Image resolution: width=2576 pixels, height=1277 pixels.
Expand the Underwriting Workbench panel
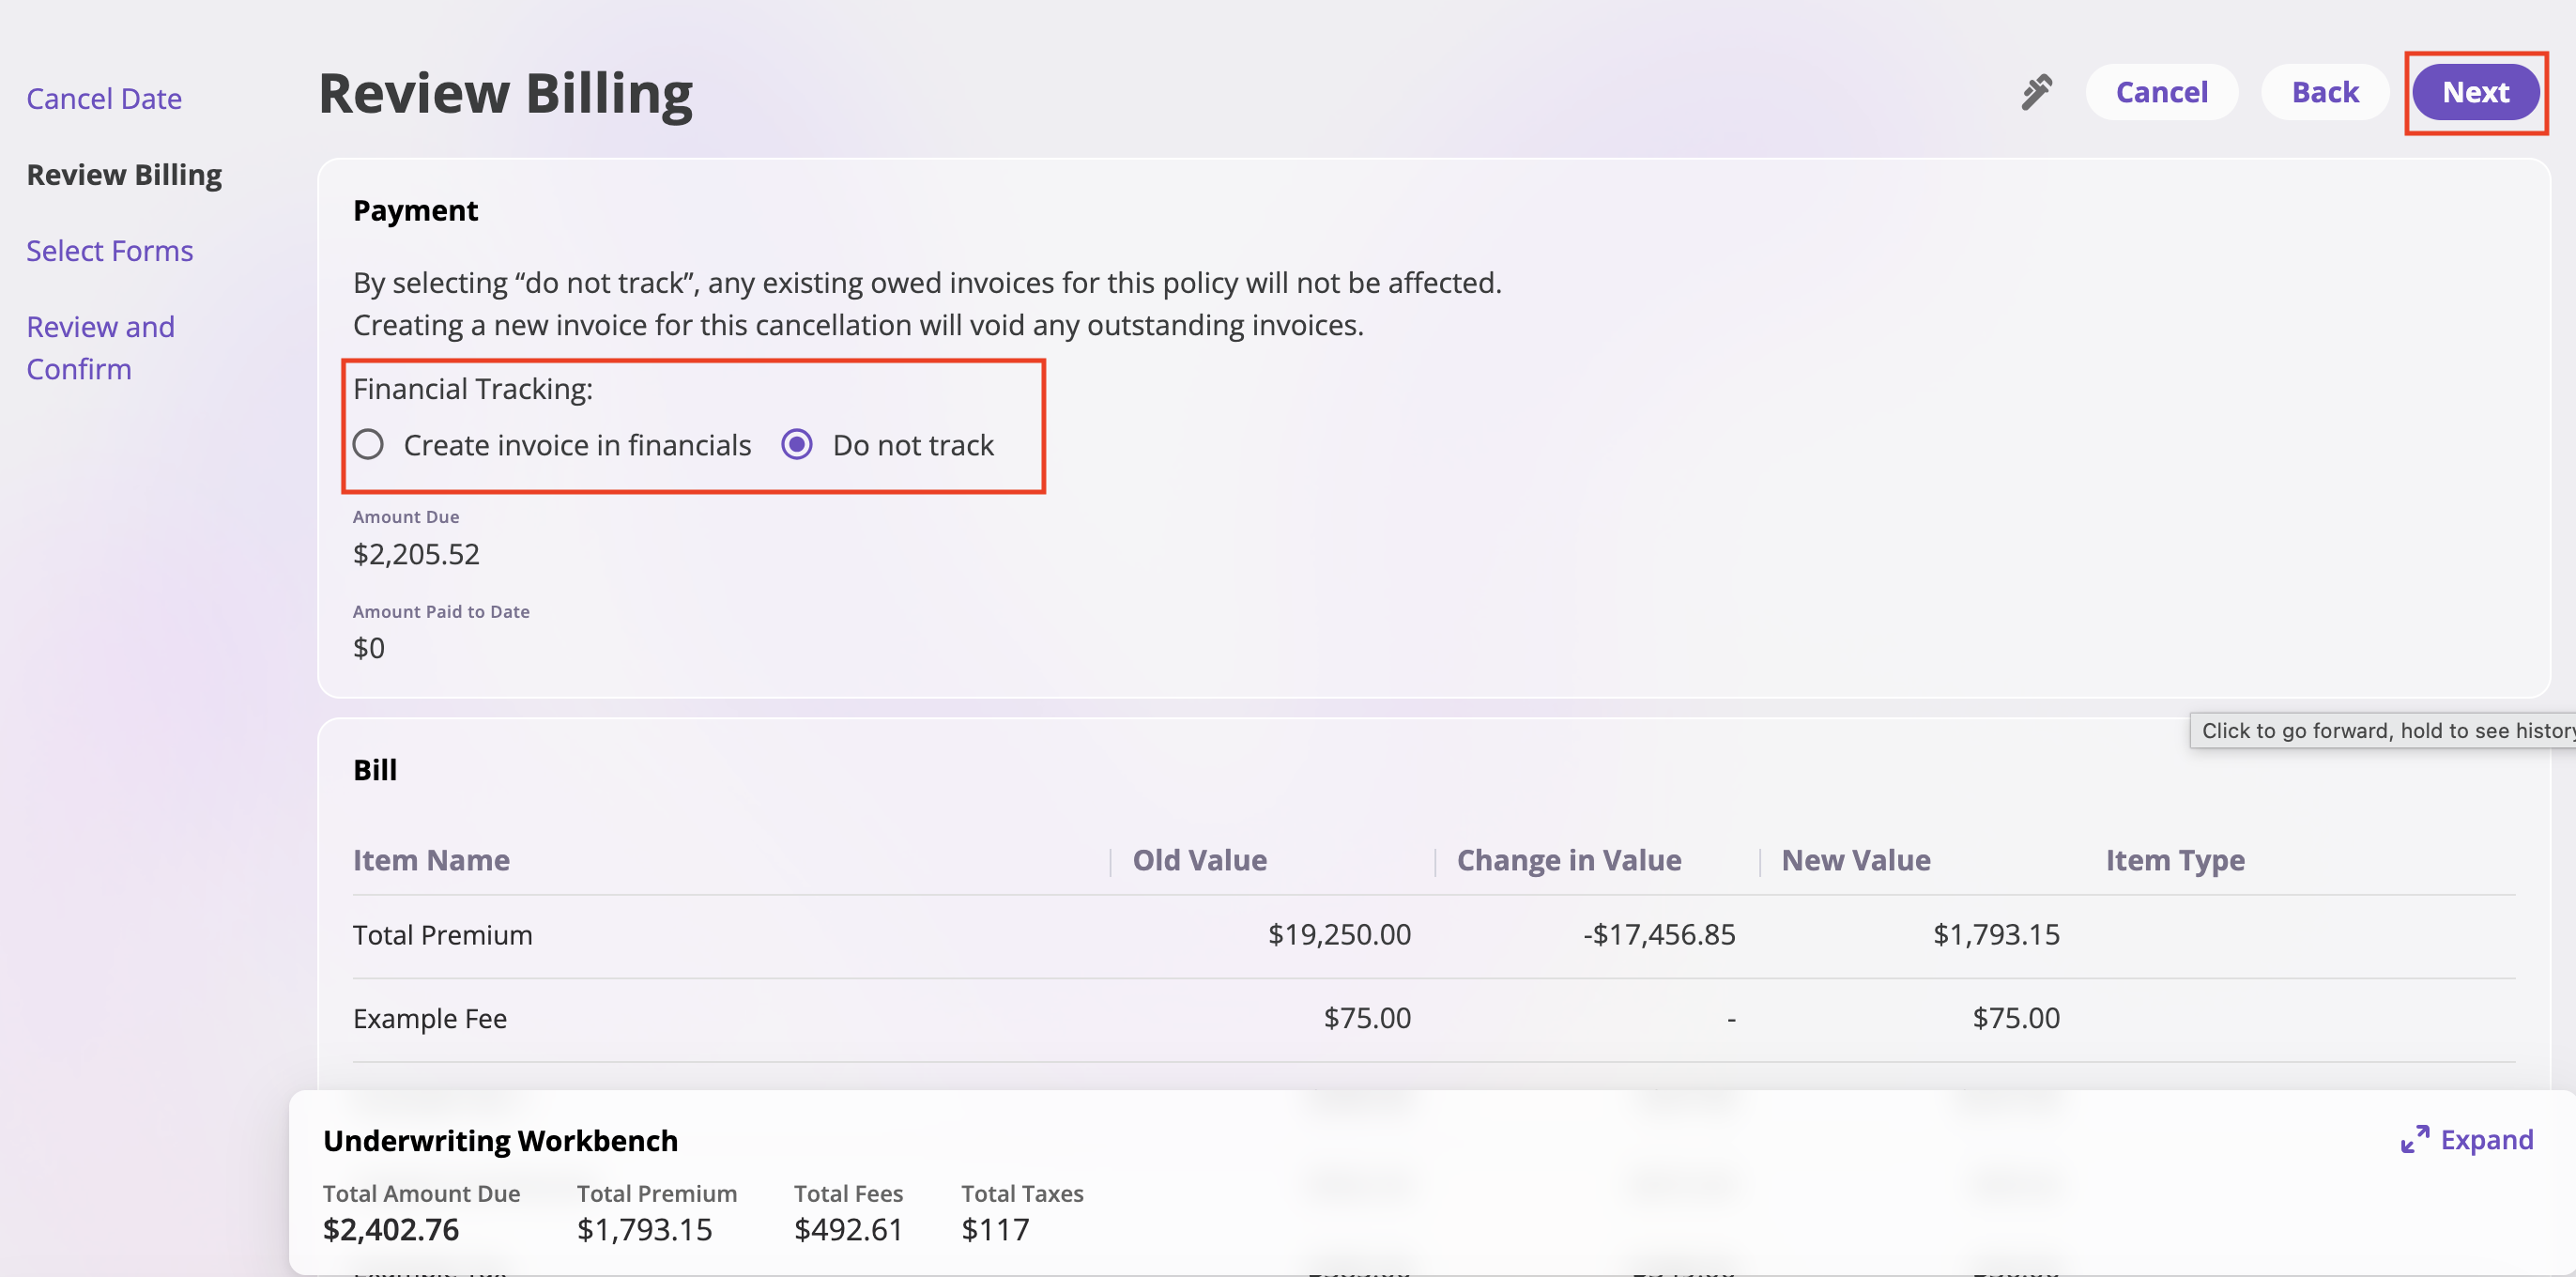(2485, 1139)
